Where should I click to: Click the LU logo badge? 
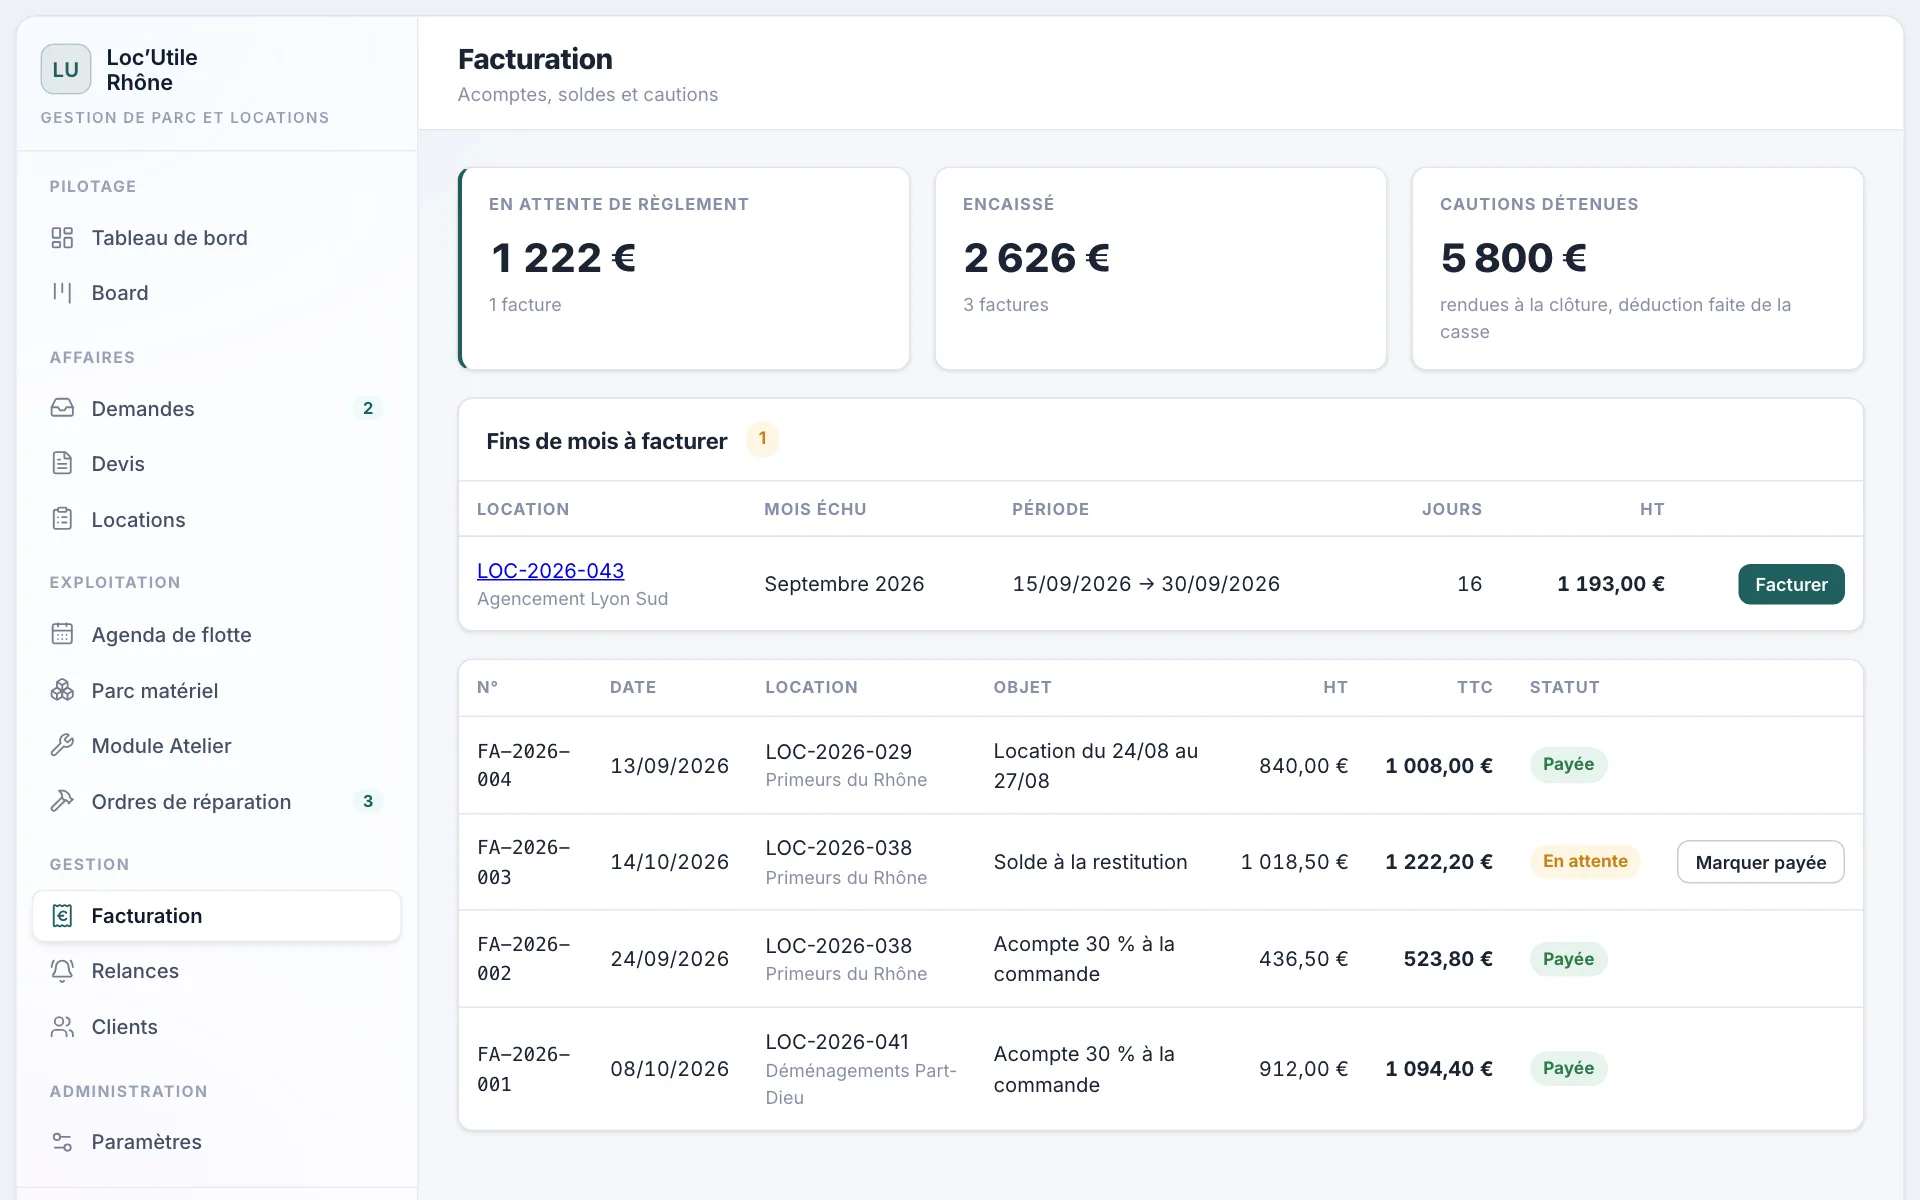[x=66, y=69]
